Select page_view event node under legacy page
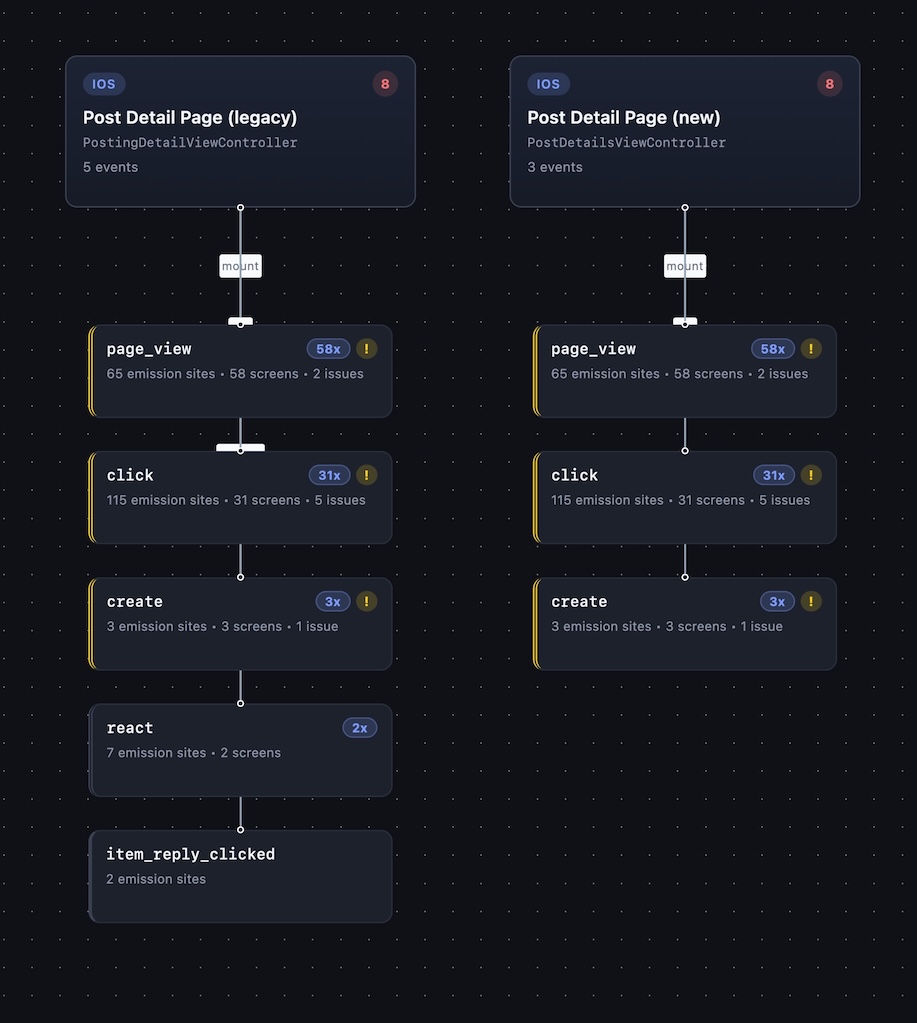This screenshot has height=1023, width=917. [240, 371]
